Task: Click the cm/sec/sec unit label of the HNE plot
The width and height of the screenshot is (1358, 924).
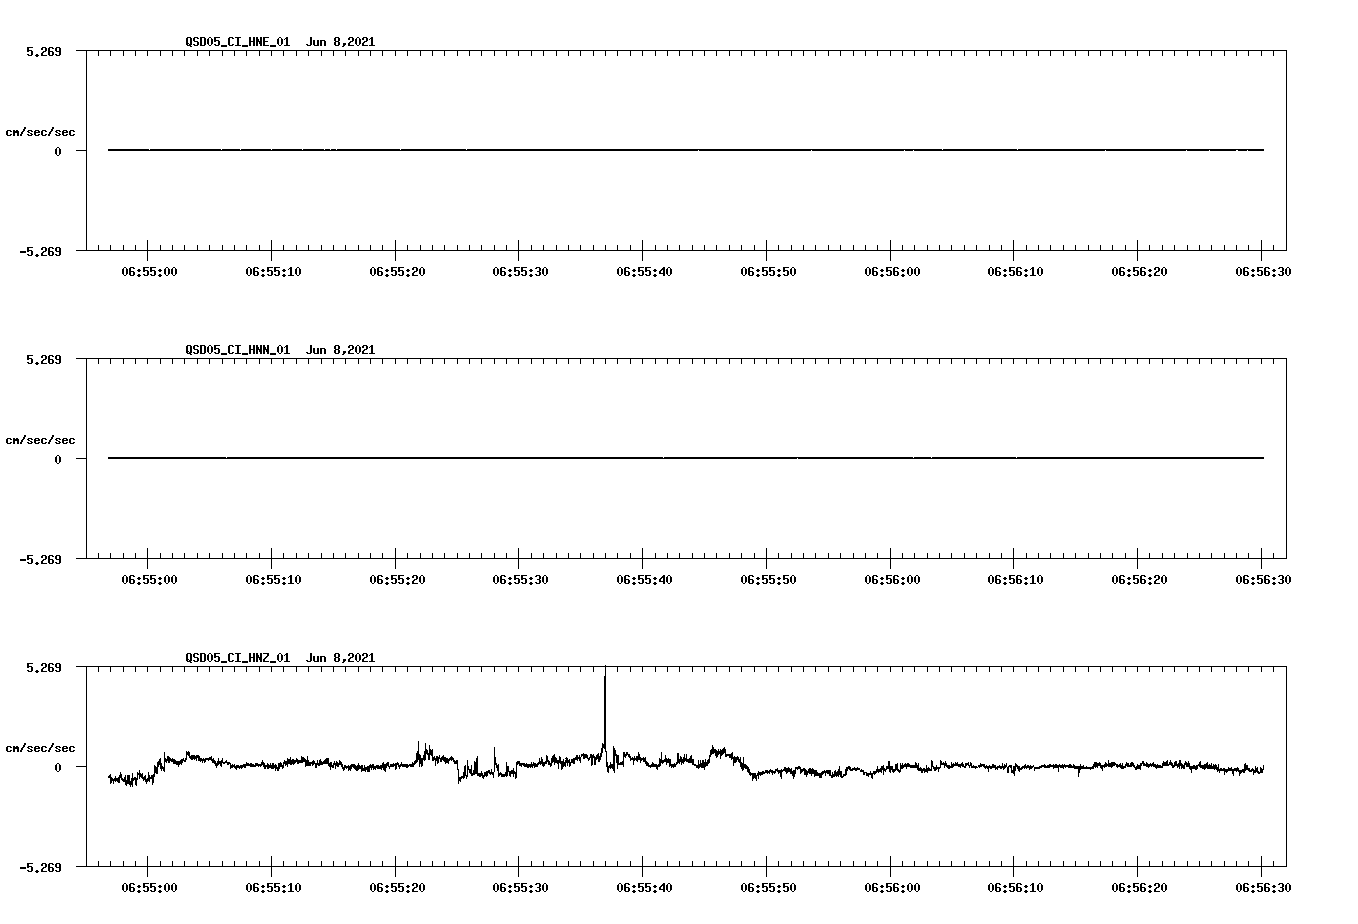Action: (x=40, y=132)
